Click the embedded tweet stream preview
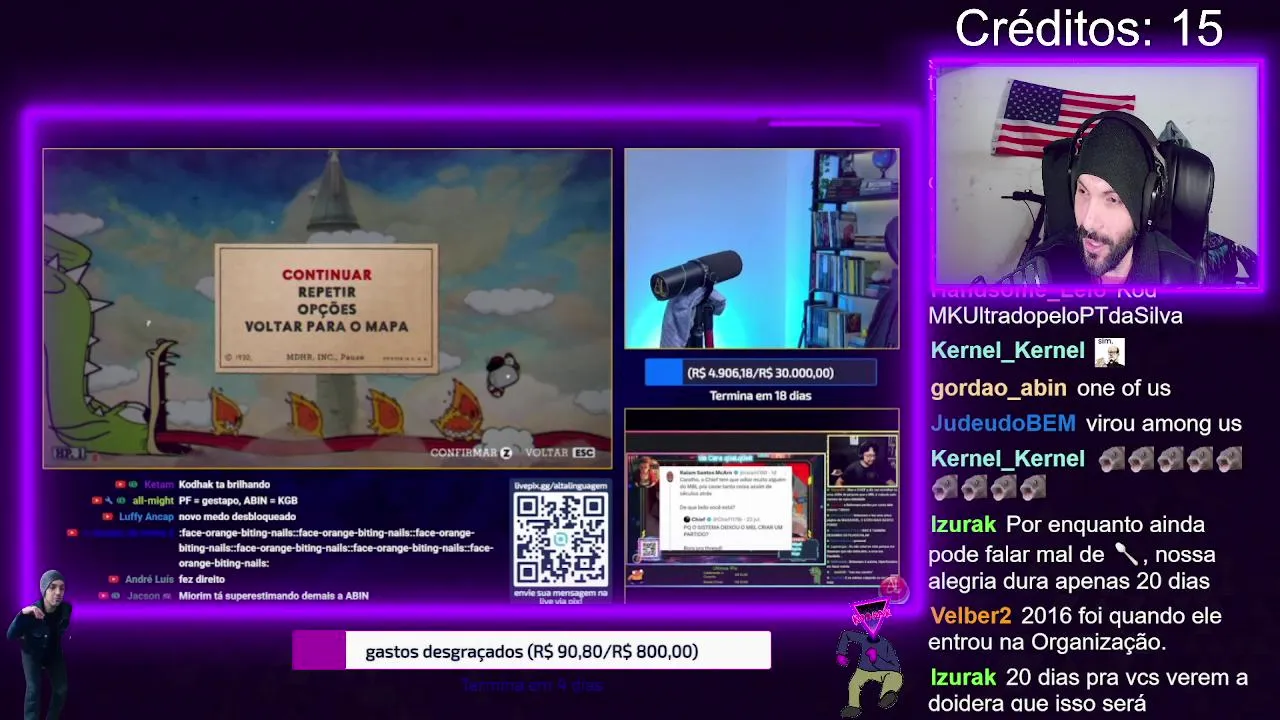Screen dimensions: 1280x720 pos(762,508)
